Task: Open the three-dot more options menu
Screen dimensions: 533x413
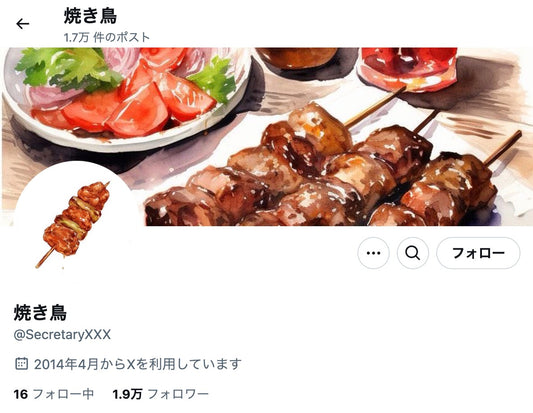Action: coord(374,253)
